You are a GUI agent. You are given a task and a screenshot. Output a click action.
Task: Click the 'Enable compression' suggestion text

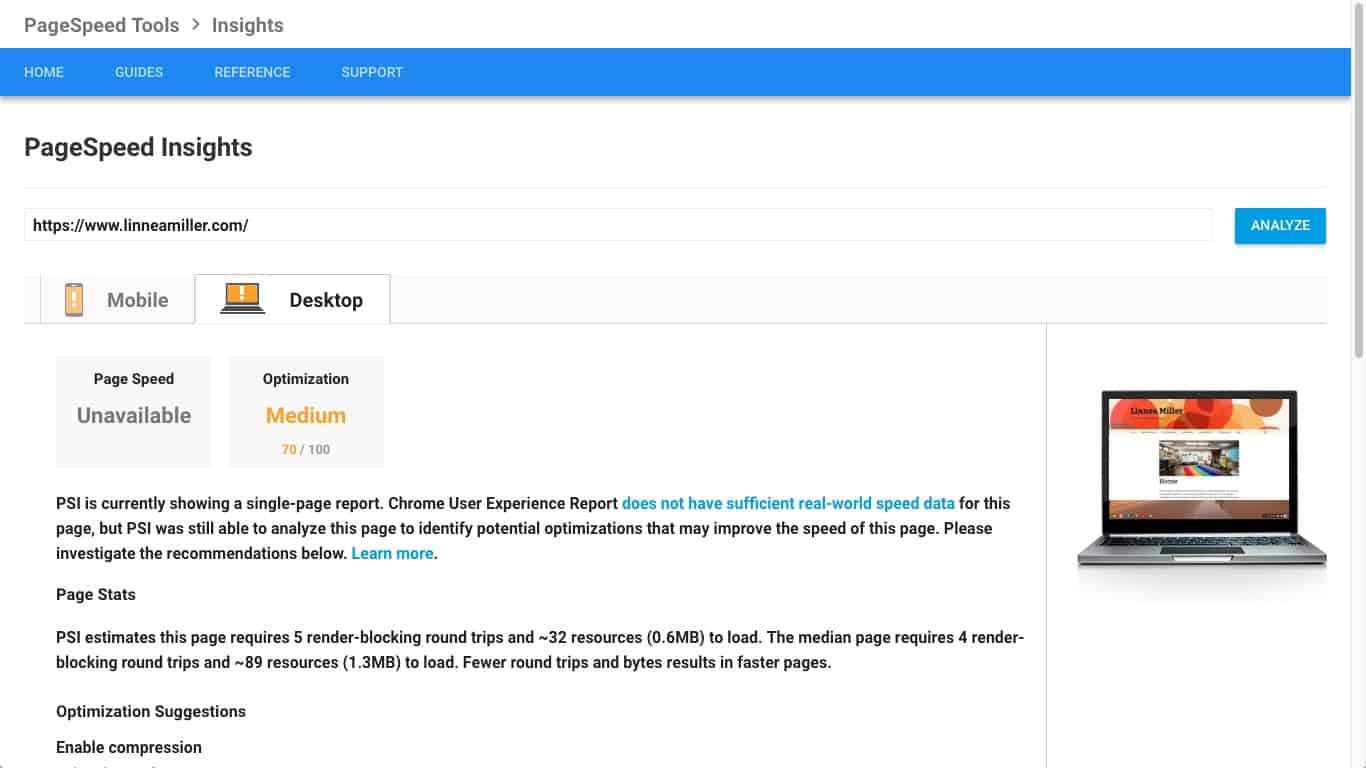[129, 747]
